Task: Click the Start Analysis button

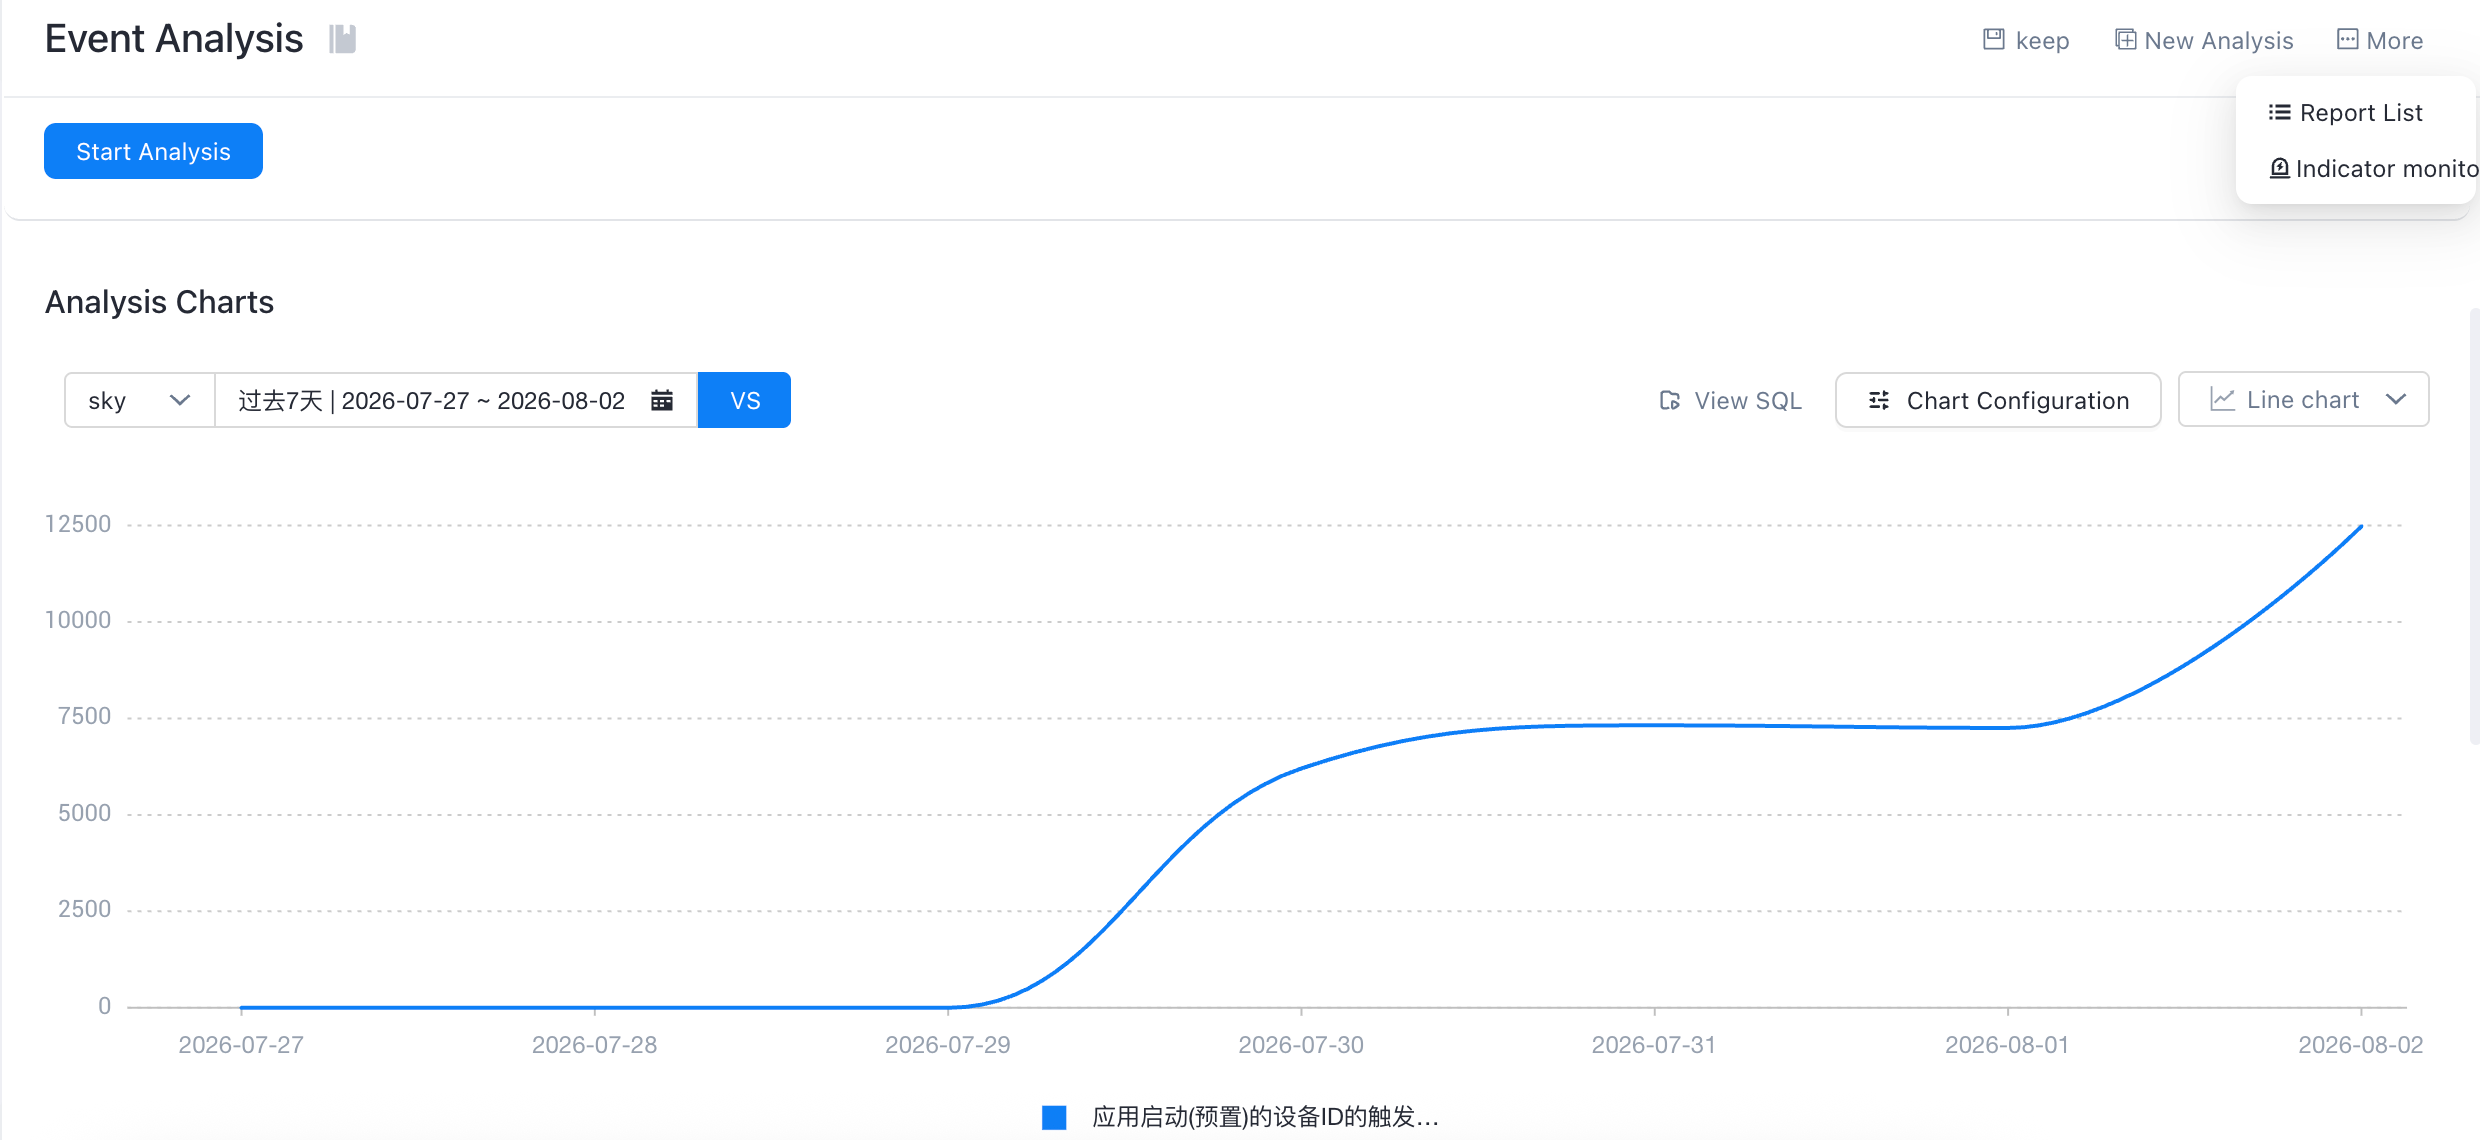Action: 153,151
